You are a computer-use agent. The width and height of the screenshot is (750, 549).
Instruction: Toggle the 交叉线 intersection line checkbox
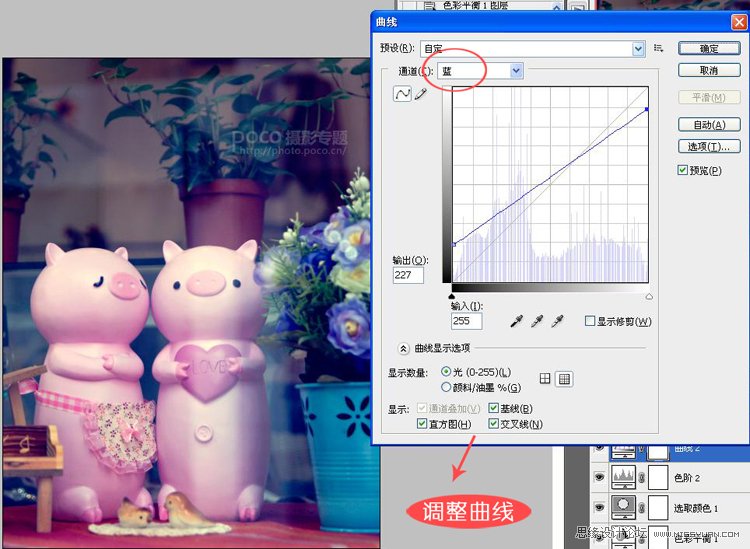pos(493,424)
